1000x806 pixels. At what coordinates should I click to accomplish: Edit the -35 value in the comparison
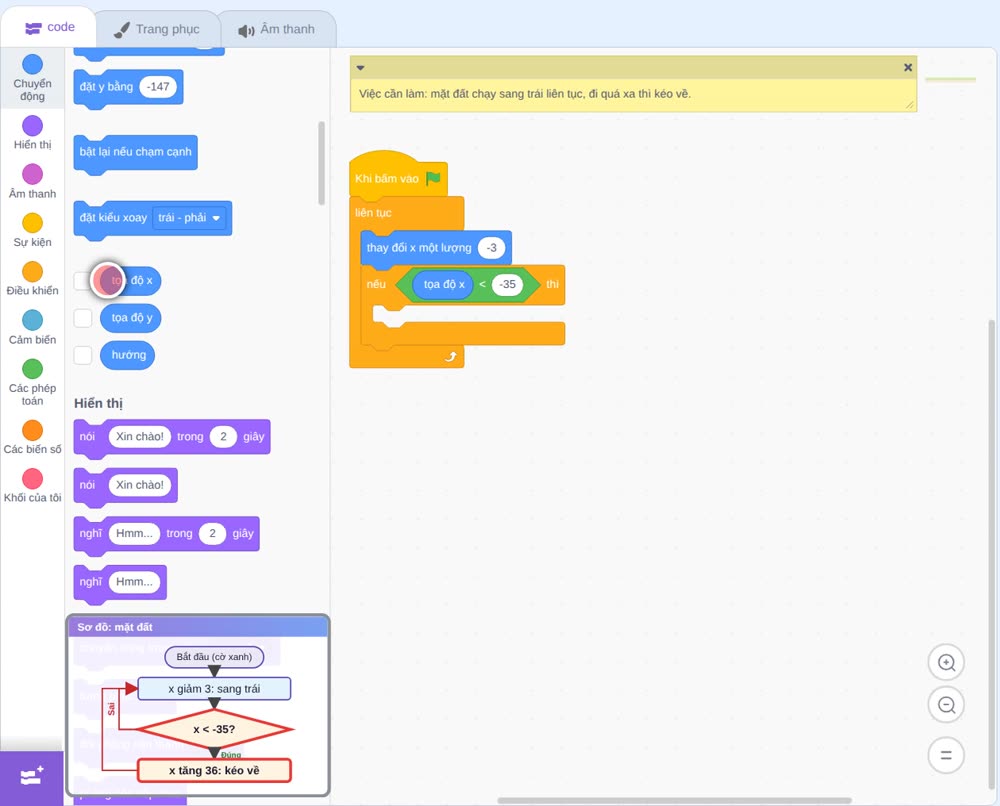point(508,284)
